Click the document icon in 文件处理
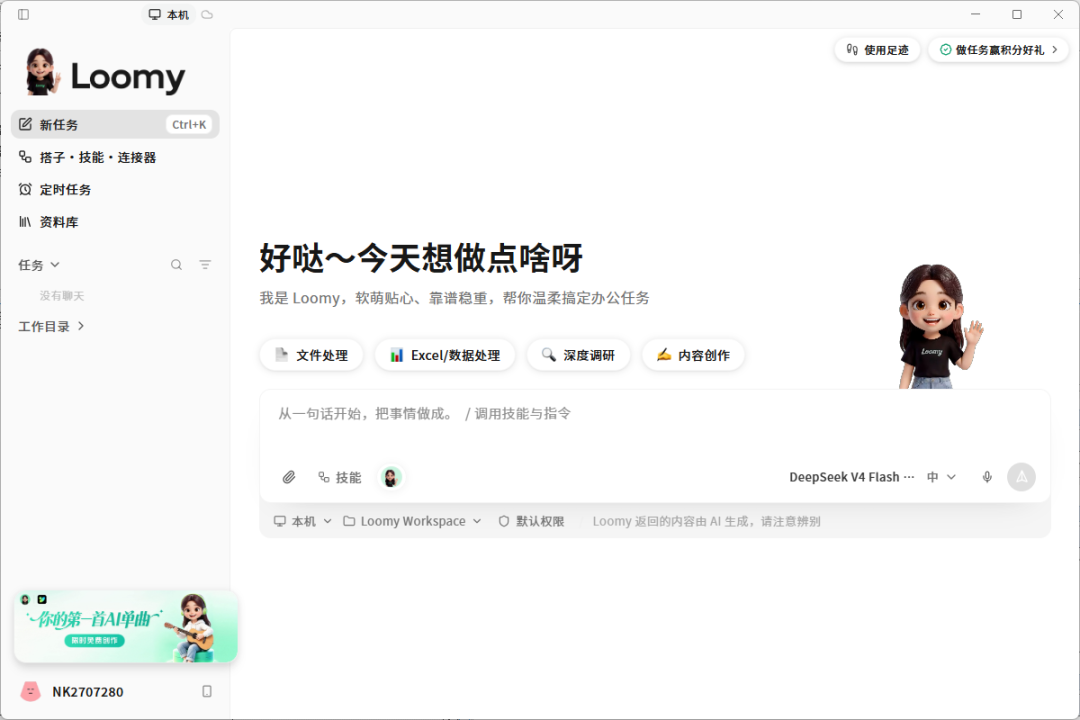 (281, 354)
